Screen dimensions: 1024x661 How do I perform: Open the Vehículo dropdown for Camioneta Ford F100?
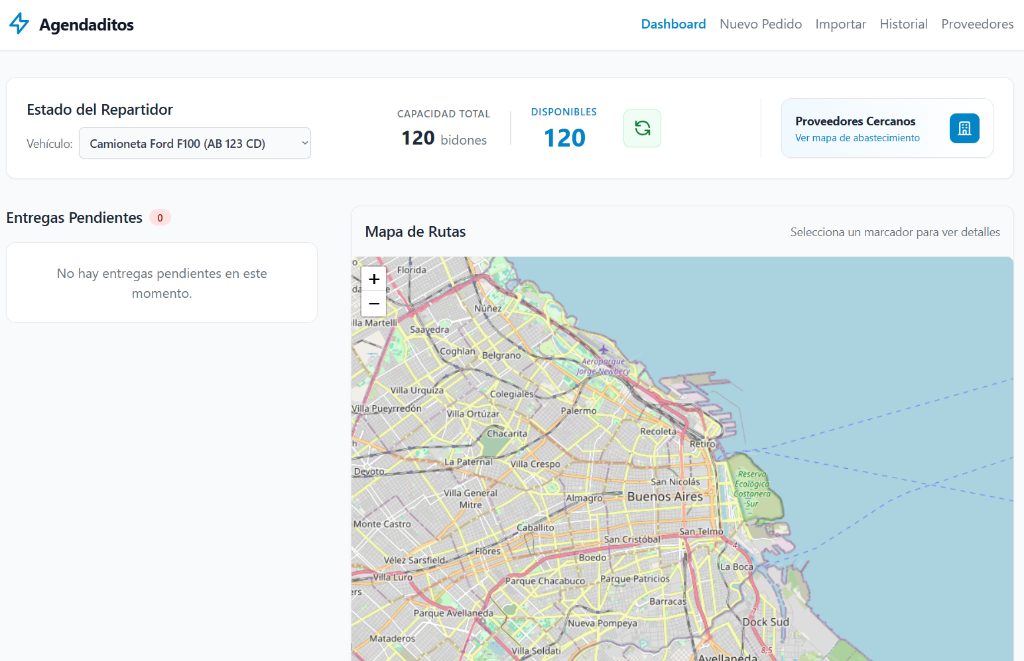195,143
